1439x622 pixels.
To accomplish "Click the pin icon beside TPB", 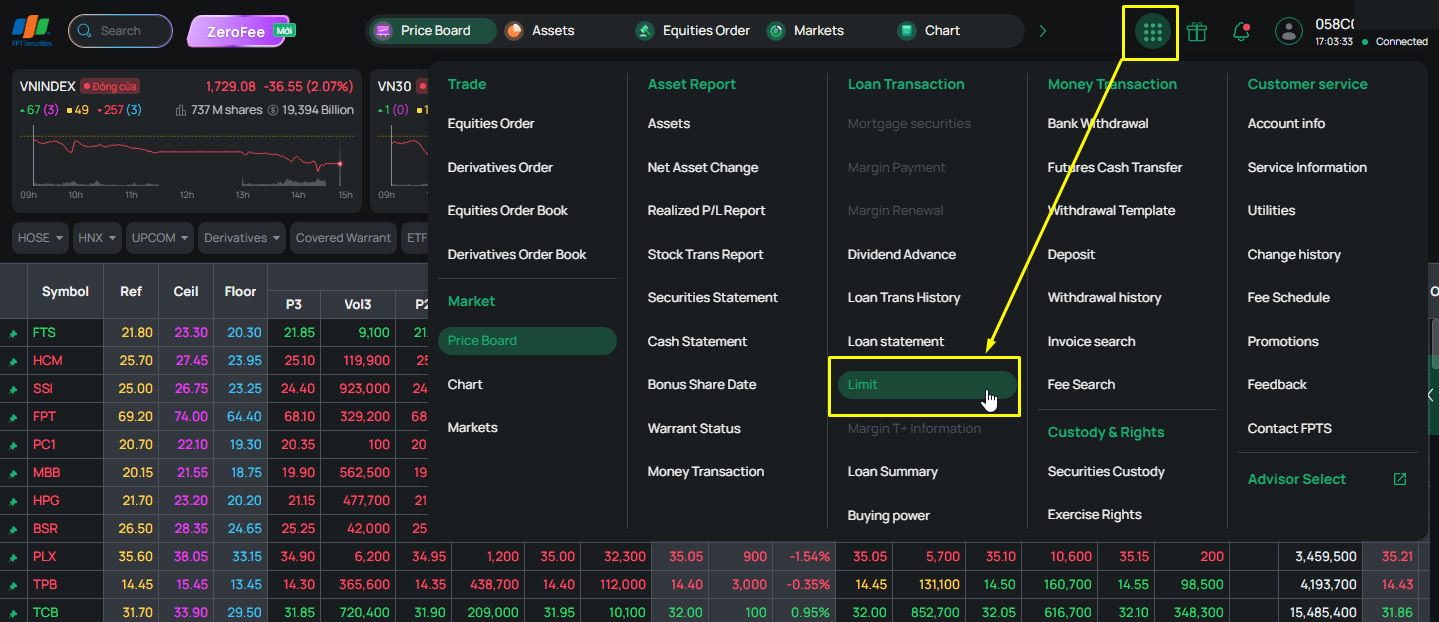I will [14, 585].
